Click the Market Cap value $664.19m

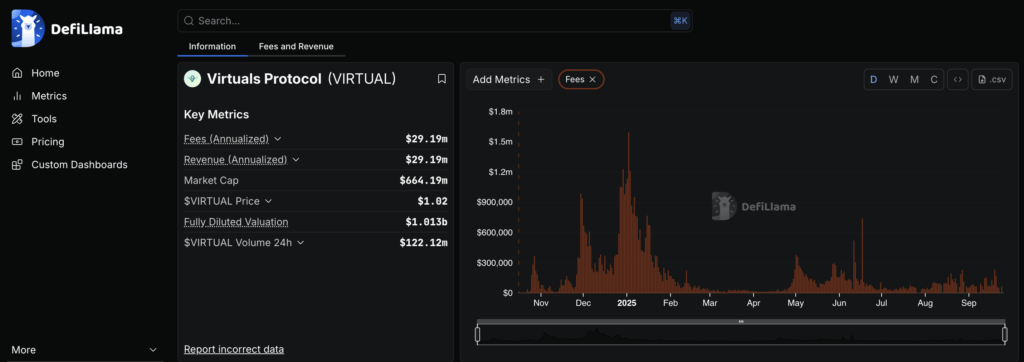click(423, 180)
